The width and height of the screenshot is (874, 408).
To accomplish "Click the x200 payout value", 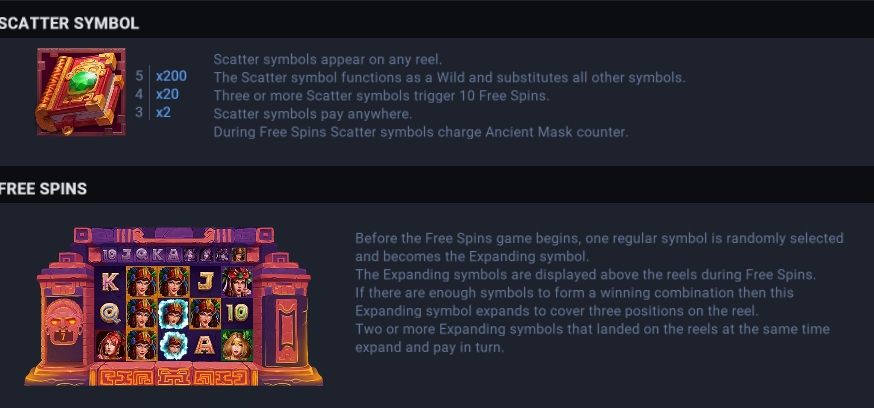I will pyautogui.click(x=171, y=76).
